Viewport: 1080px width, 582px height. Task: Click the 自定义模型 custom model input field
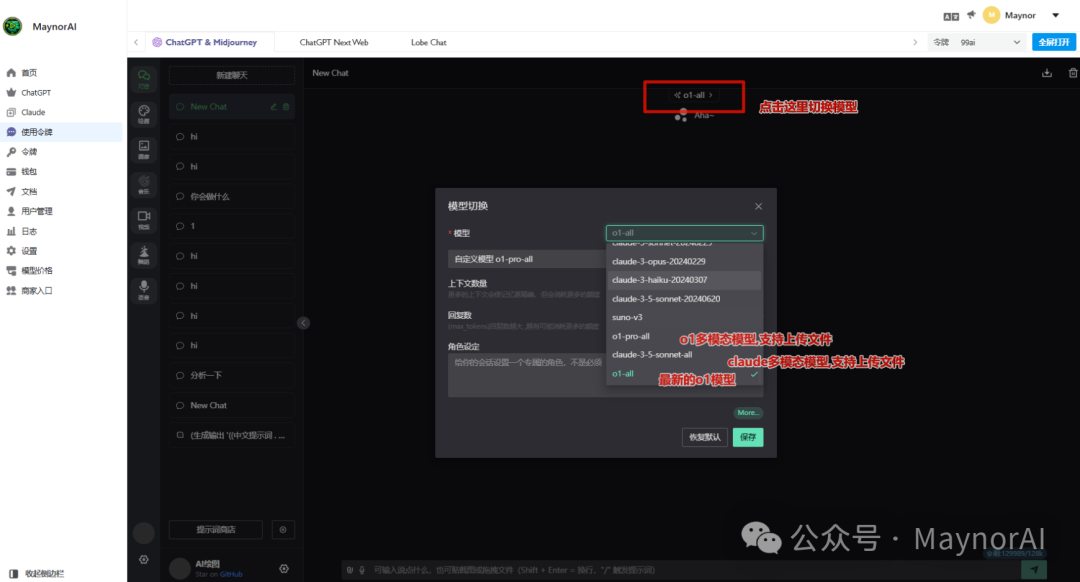525,259
